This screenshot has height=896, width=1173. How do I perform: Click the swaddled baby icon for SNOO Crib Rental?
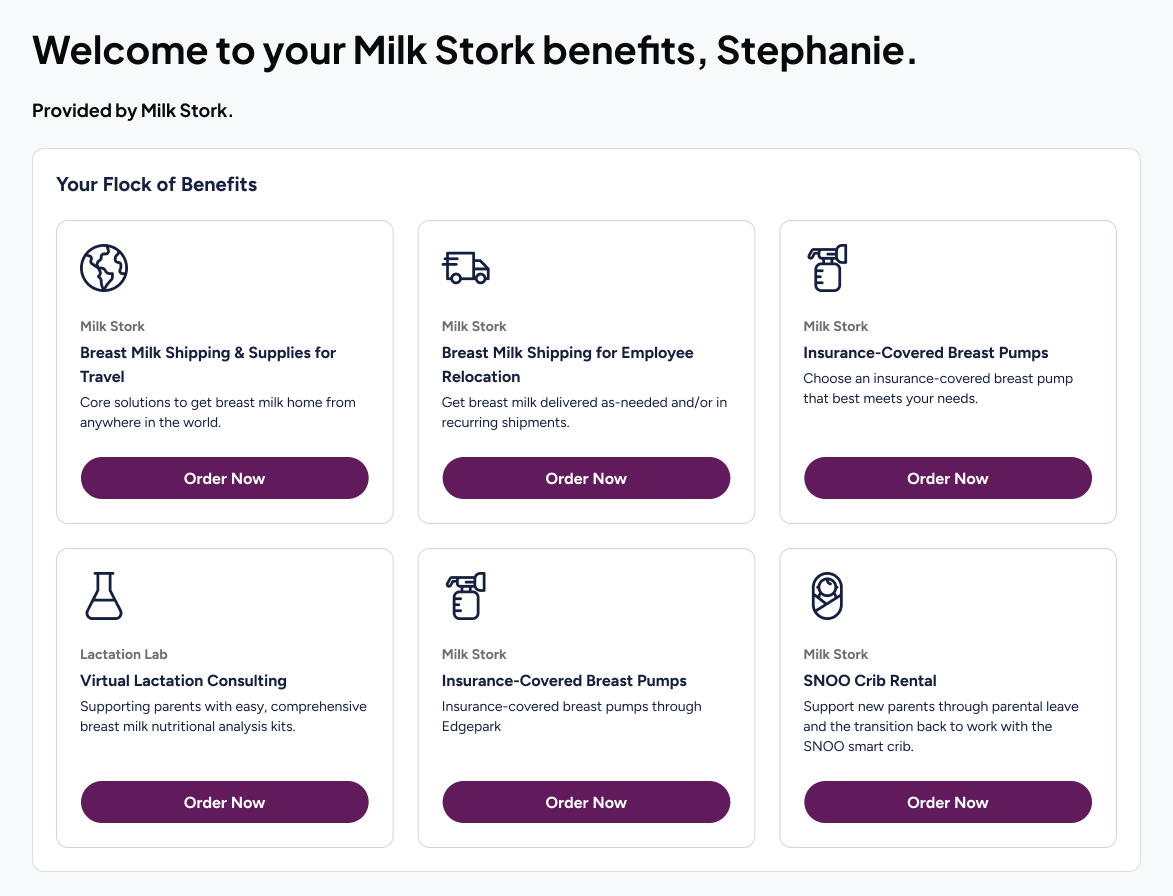tap(827, 596)
